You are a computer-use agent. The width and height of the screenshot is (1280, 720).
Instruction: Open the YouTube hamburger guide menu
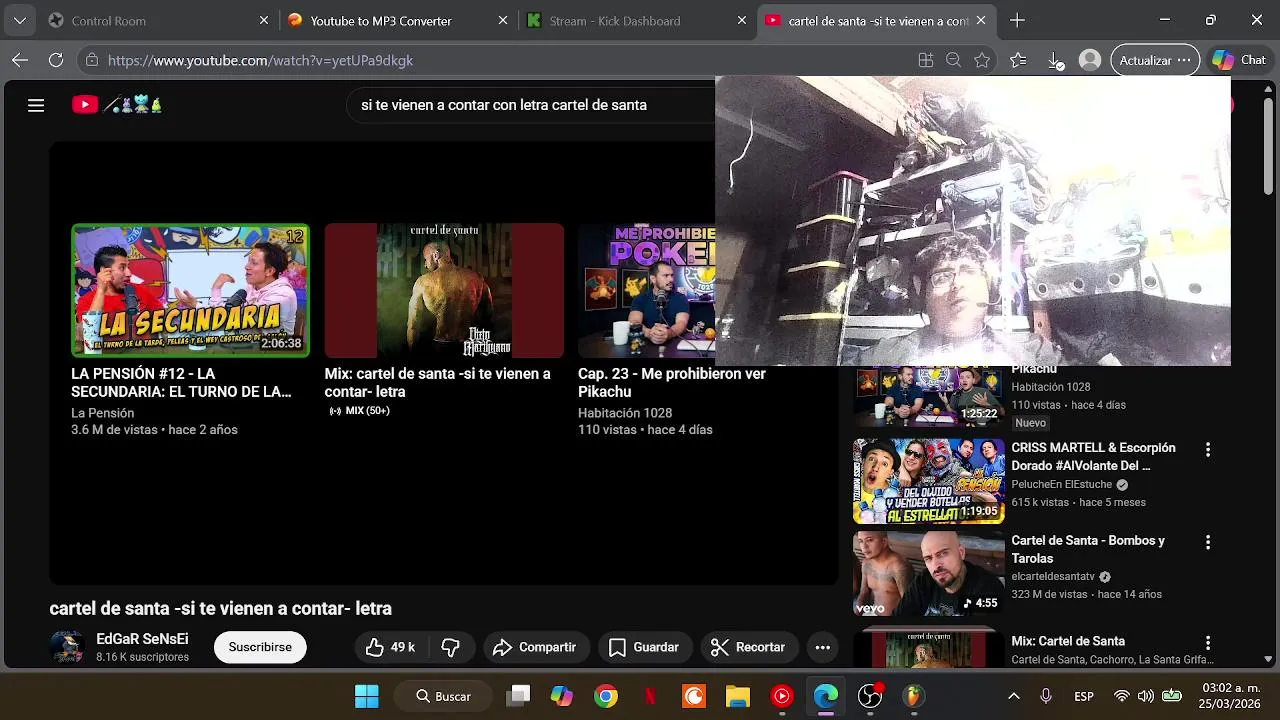tap(36, 105)
